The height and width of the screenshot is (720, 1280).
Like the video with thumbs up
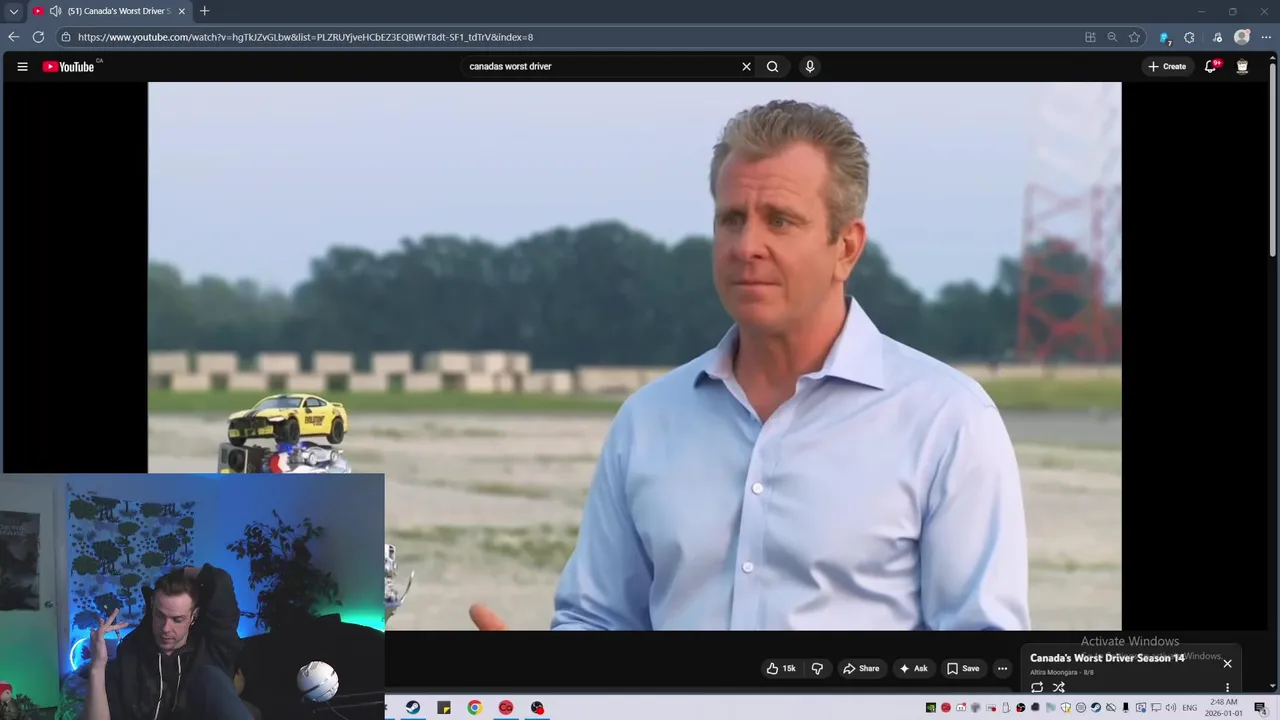pos(781,668)
